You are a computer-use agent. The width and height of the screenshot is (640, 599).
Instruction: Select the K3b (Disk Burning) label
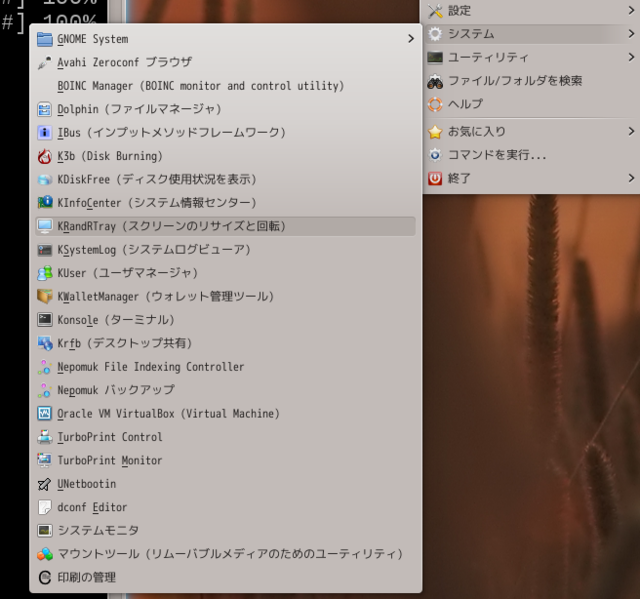110,156
